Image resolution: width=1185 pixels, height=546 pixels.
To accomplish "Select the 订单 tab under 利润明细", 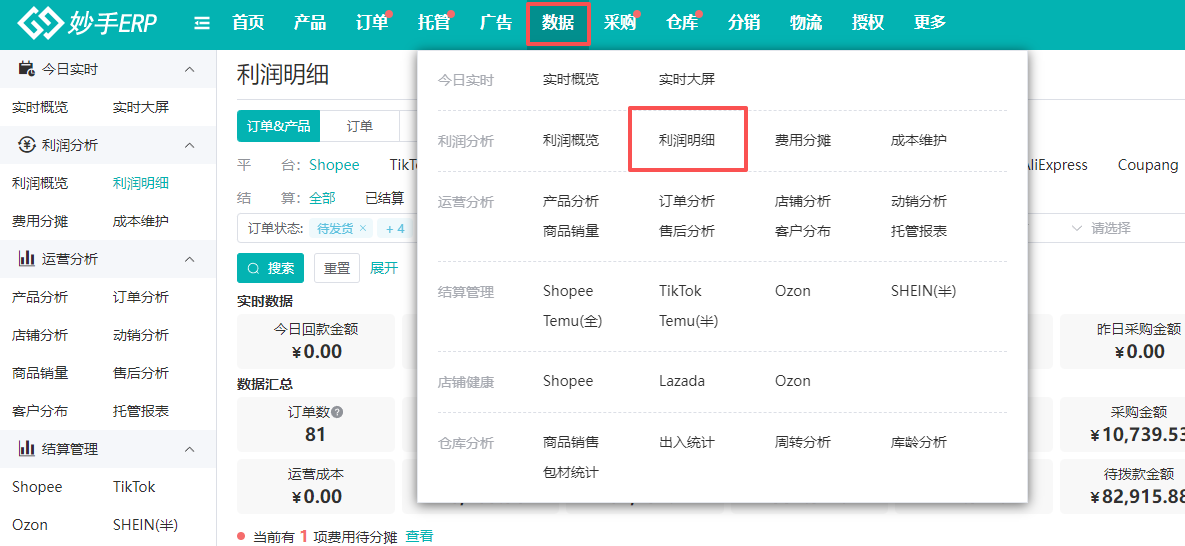I will (360, 126).
